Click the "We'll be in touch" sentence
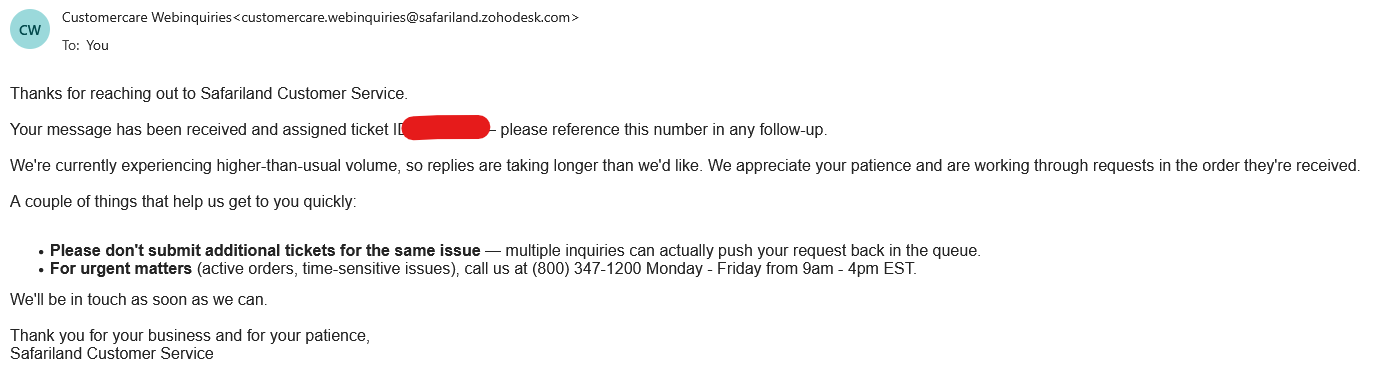1398x368 pixels. tap(139, 299)
